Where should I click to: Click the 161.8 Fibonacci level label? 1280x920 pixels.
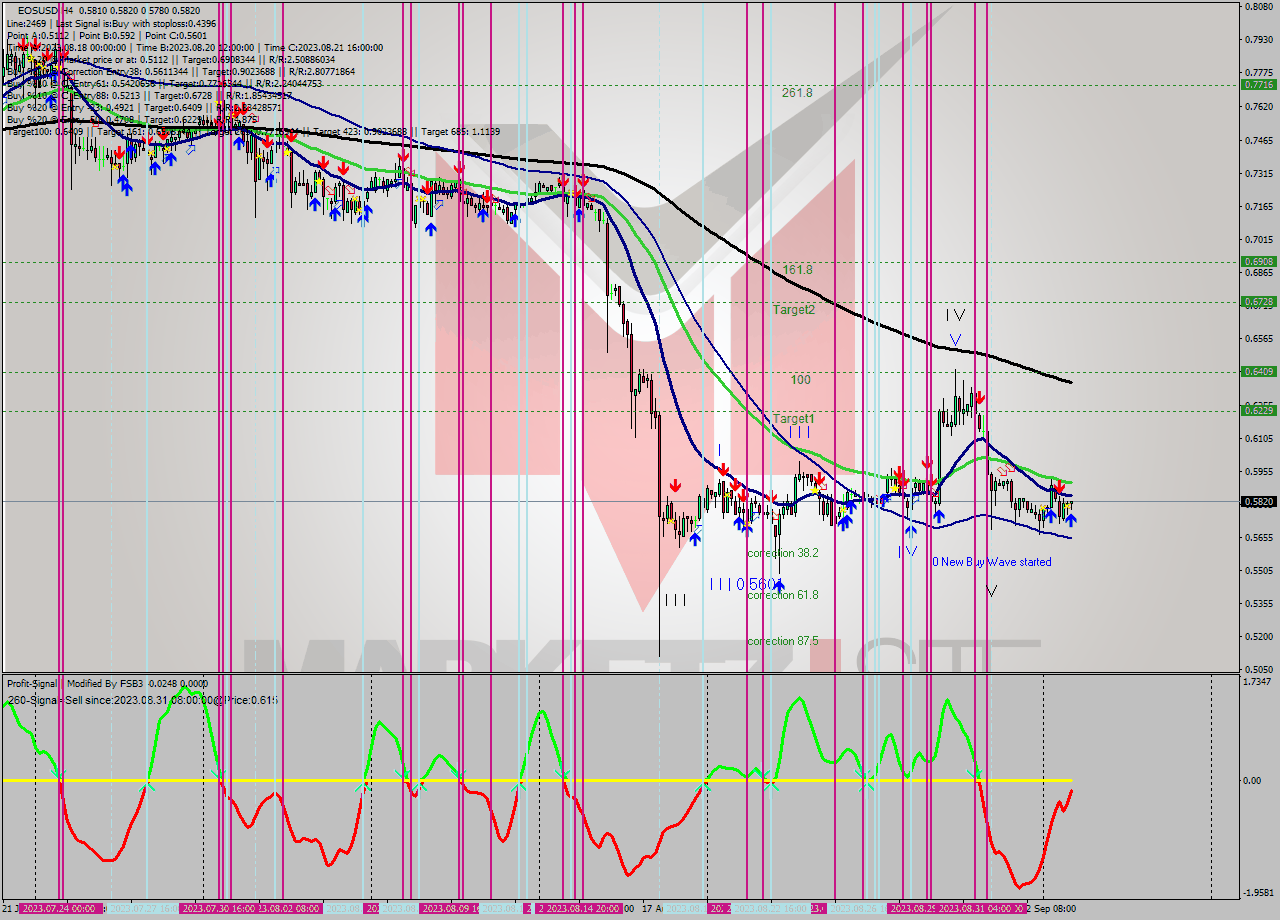pyautogui.click(x=797, y=270)
